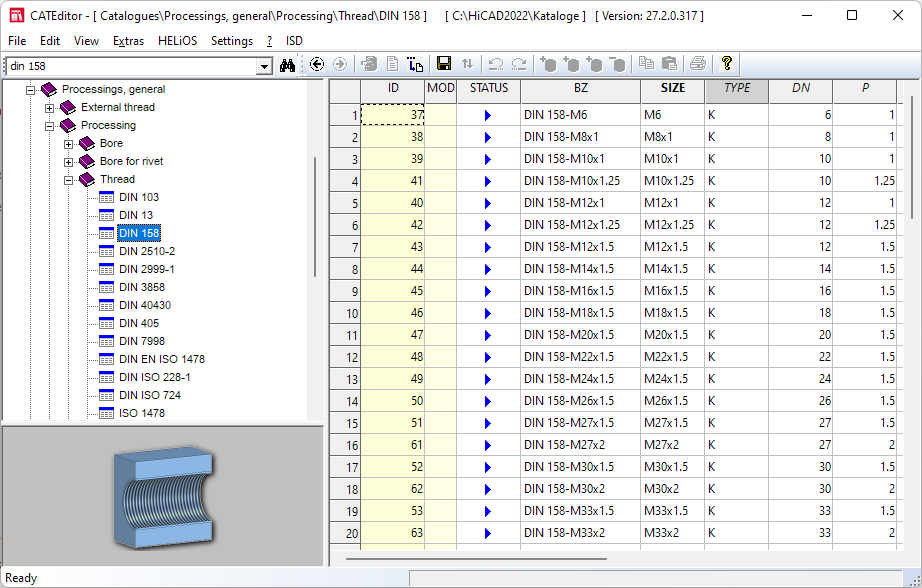
Task: Click the ID cell with value 61
Action: (393, 445)
